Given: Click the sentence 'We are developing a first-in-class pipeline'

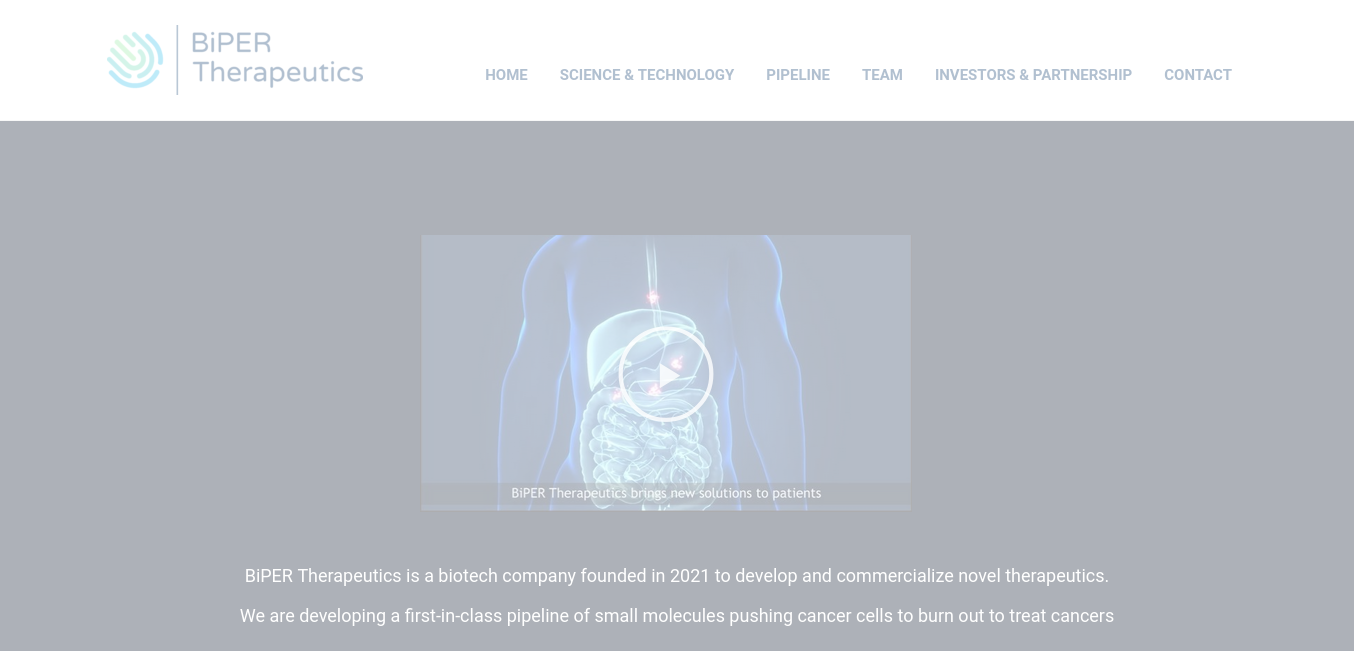Looking at the screenshot, I should tap(677, 616).
